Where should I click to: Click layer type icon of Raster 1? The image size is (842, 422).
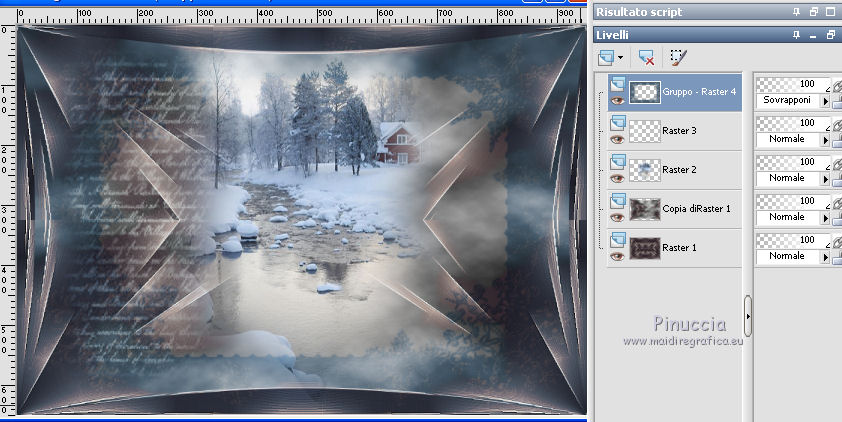[x=618, y=239]
